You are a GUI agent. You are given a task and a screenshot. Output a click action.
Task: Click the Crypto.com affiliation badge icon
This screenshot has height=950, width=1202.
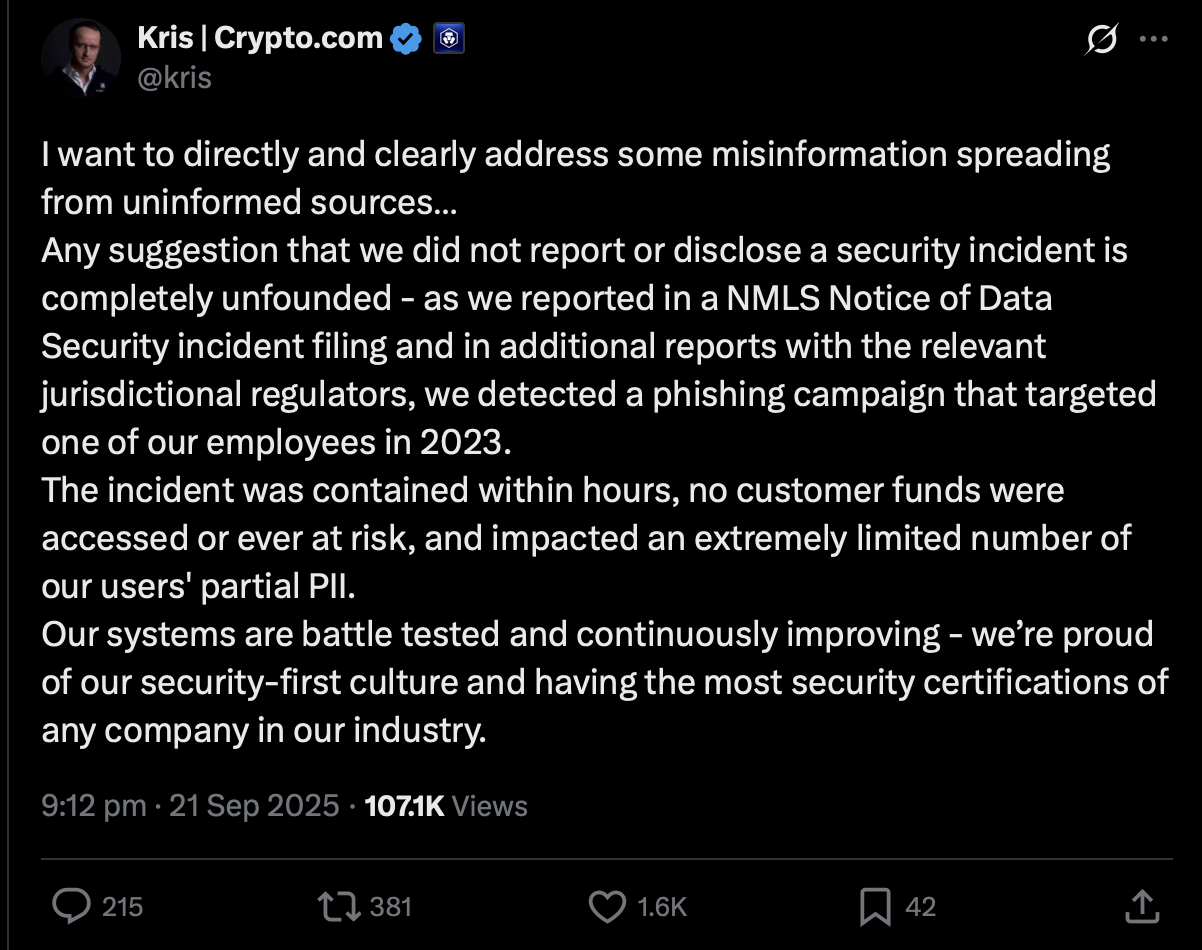tap(445, 39)
